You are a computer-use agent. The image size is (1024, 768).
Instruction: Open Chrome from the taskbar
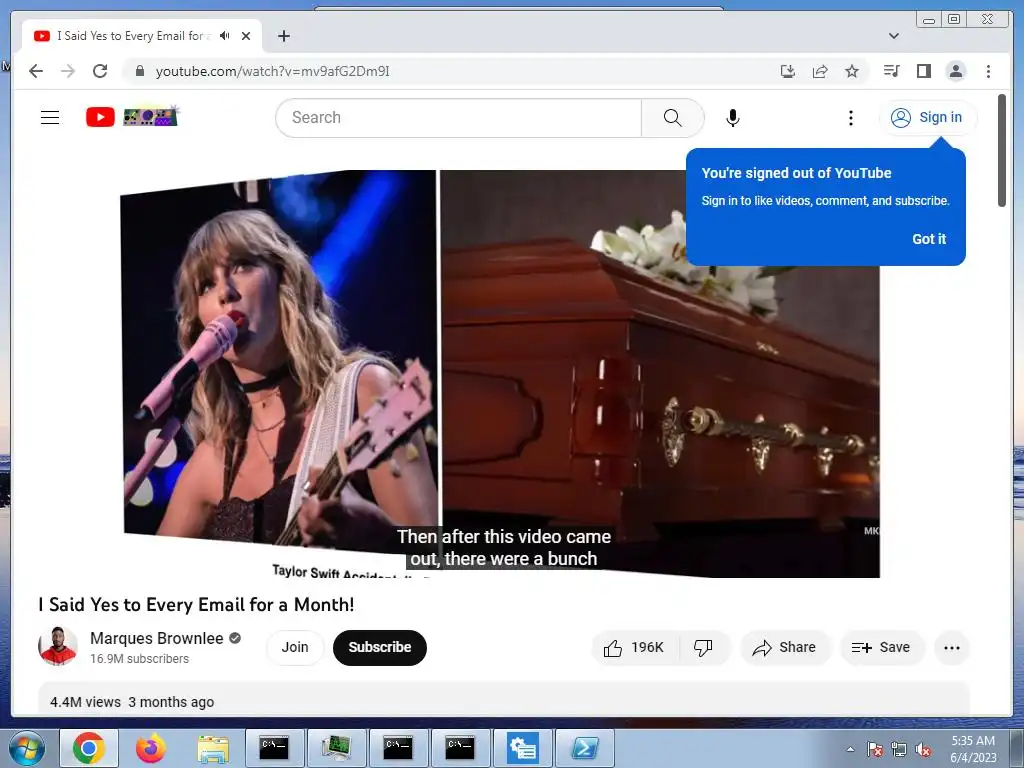[89, 748]
